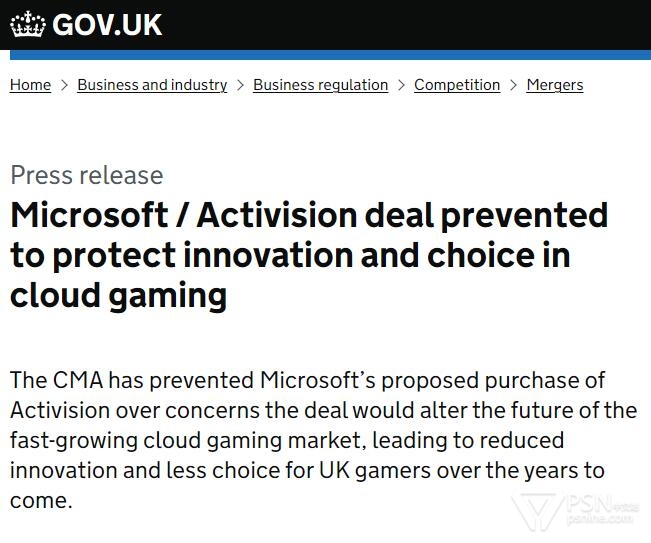Click the chevron right after Home
Screen dimensions: 651x543
click(x=64, y=85)
